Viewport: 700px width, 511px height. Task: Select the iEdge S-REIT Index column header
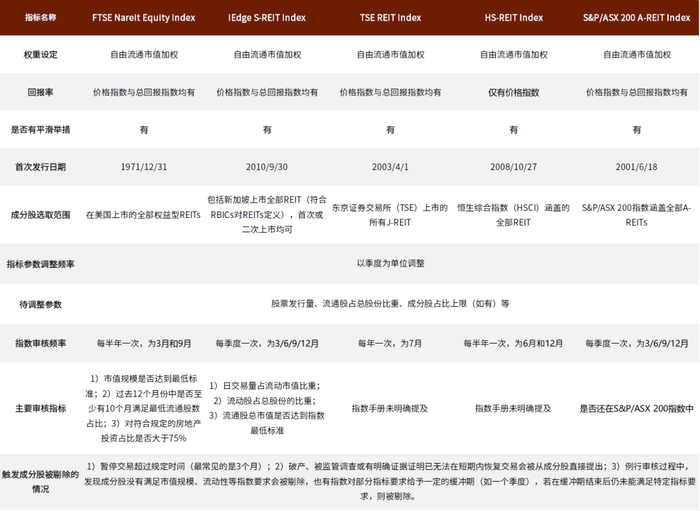[267, 18]
